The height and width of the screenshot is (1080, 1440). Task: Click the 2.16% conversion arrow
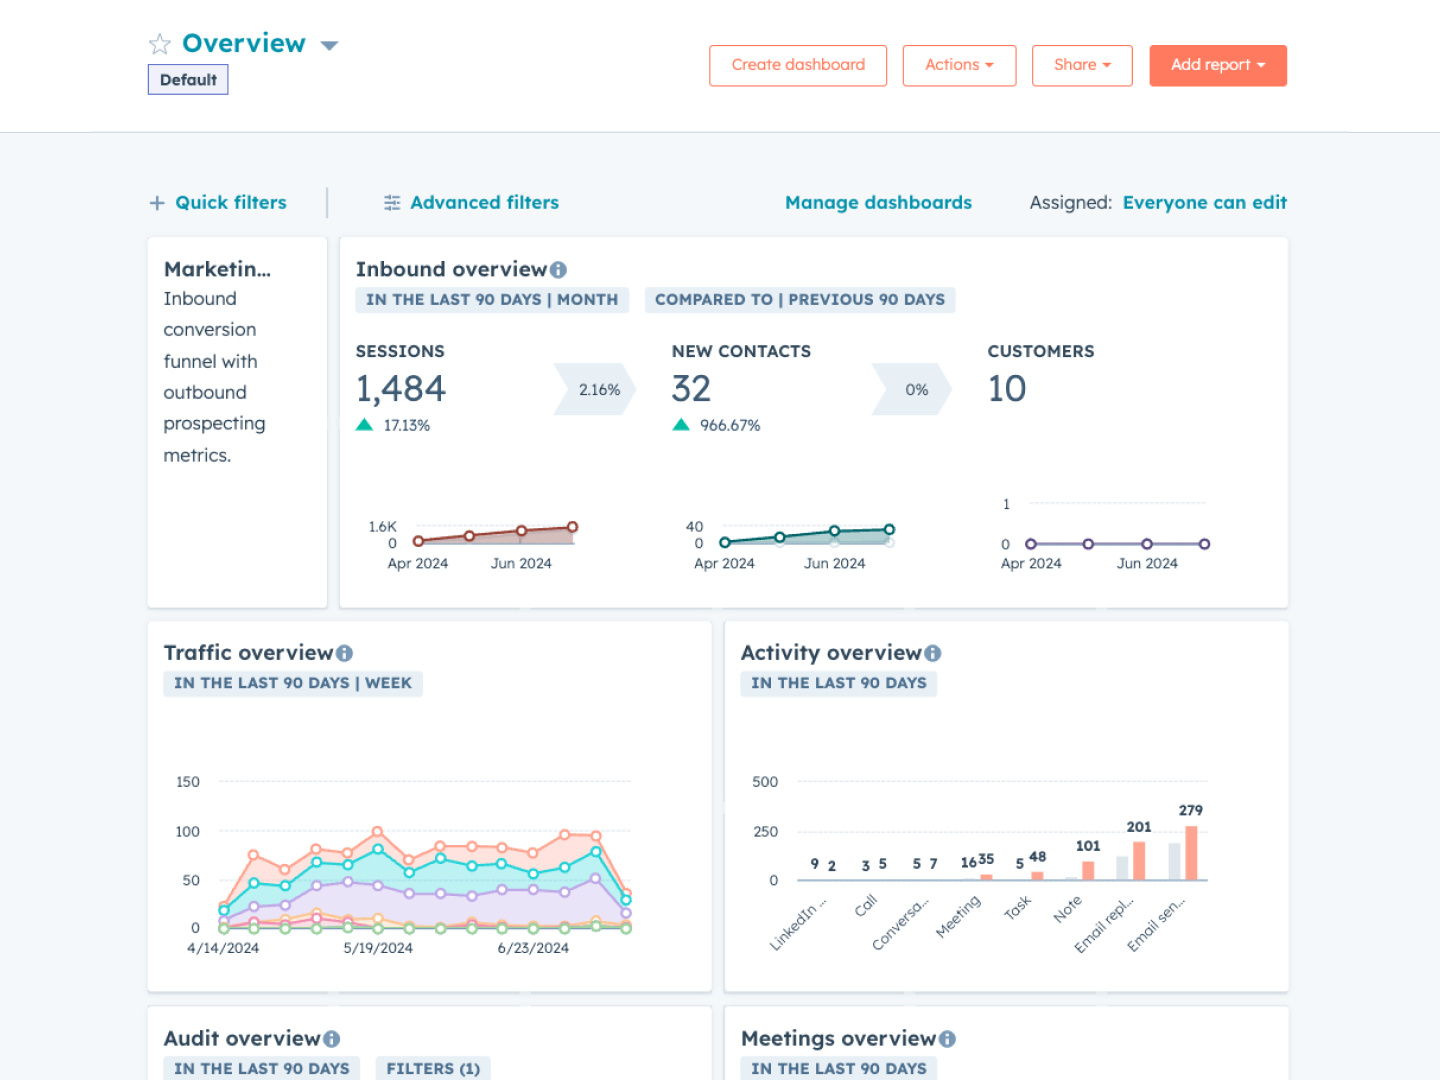(596, 390)
